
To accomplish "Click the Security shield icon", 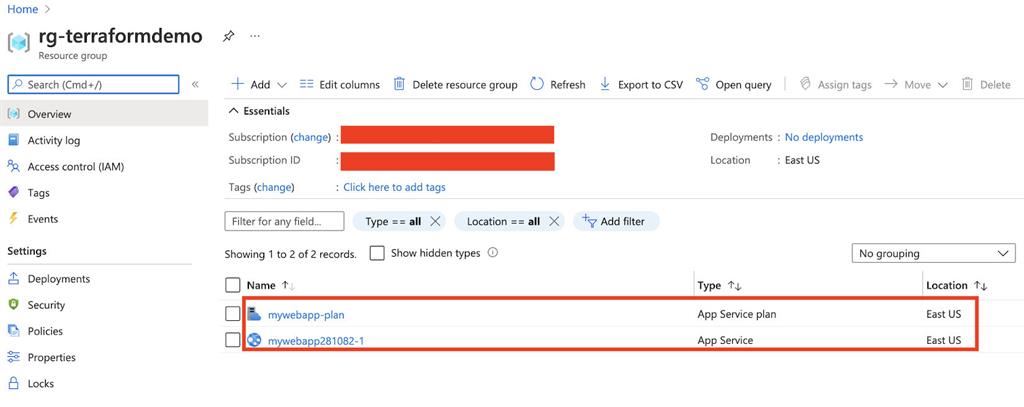I will [x=13, y=304].
